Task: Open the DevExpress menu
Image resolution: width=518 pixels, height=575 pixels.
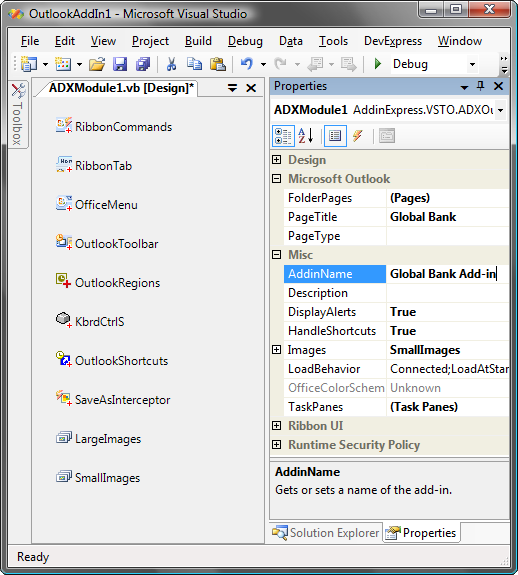Action: (x=393, y=41)
